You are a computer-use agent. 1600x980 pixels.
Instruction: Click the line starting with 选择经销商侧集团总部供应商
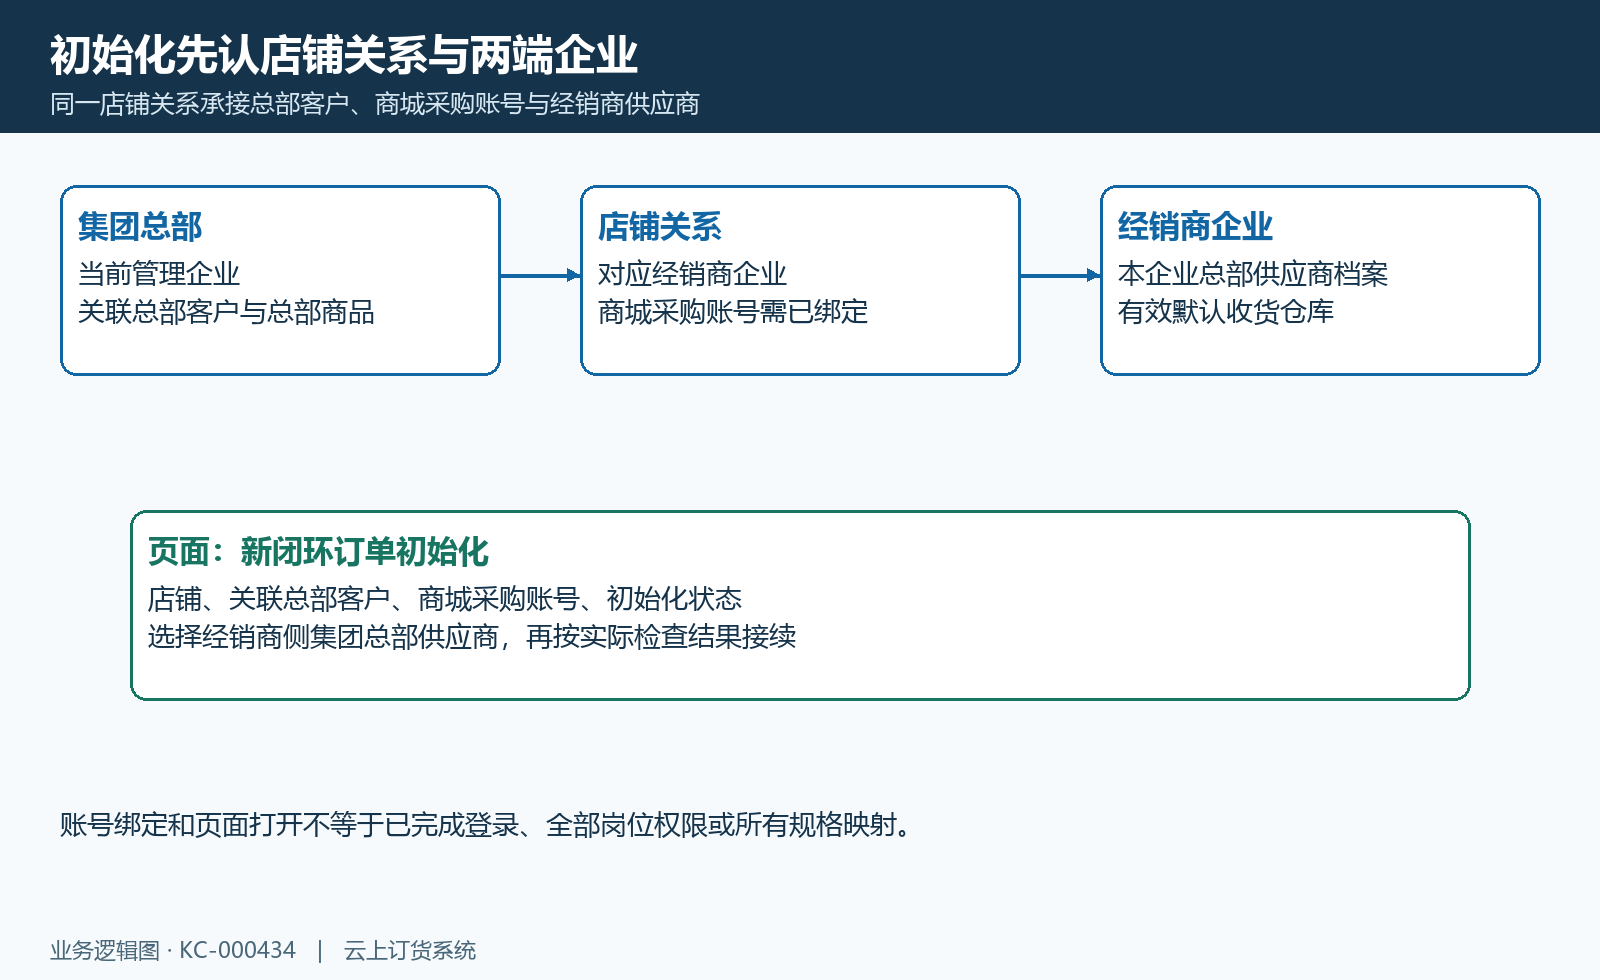[x=472, y=637]
